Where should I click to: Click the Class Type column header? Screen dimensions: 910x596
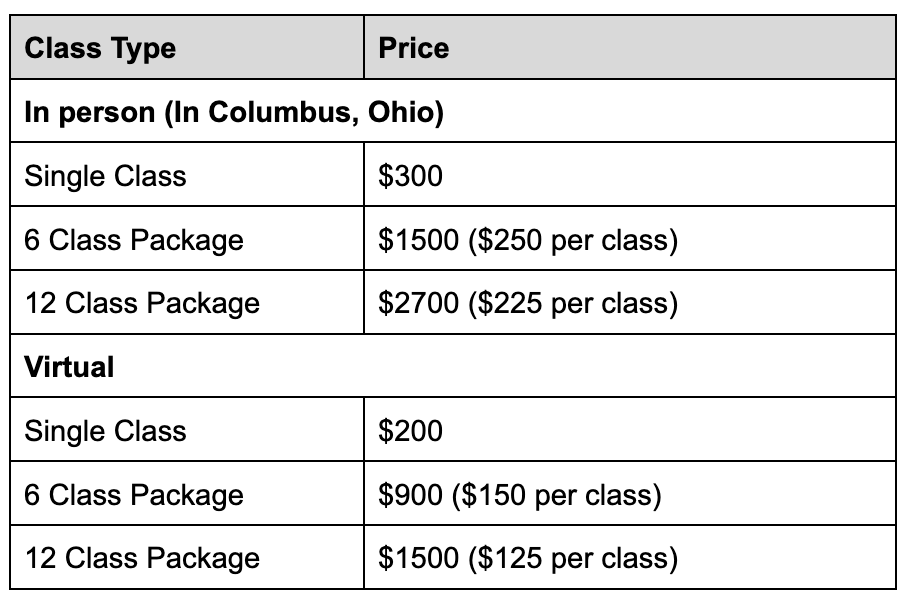(x=187, y=47)
